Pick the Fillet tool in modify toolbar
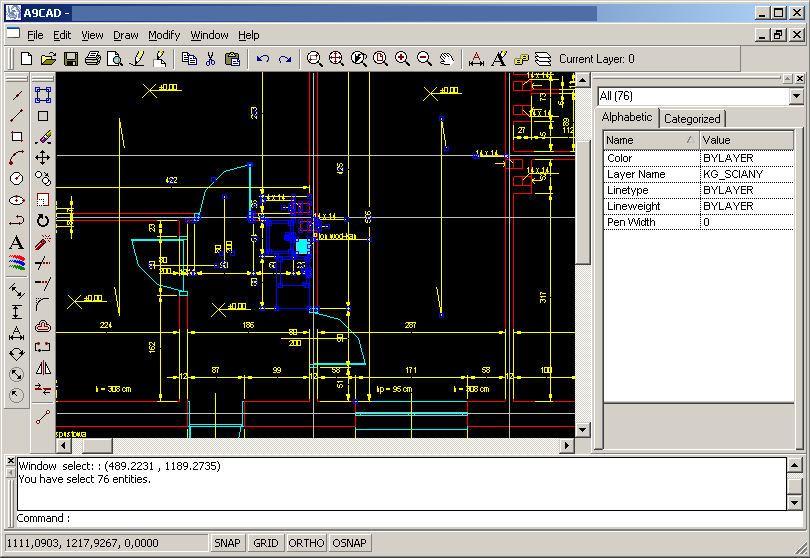This screenshot has height=558, width=810. pos(43,305)
